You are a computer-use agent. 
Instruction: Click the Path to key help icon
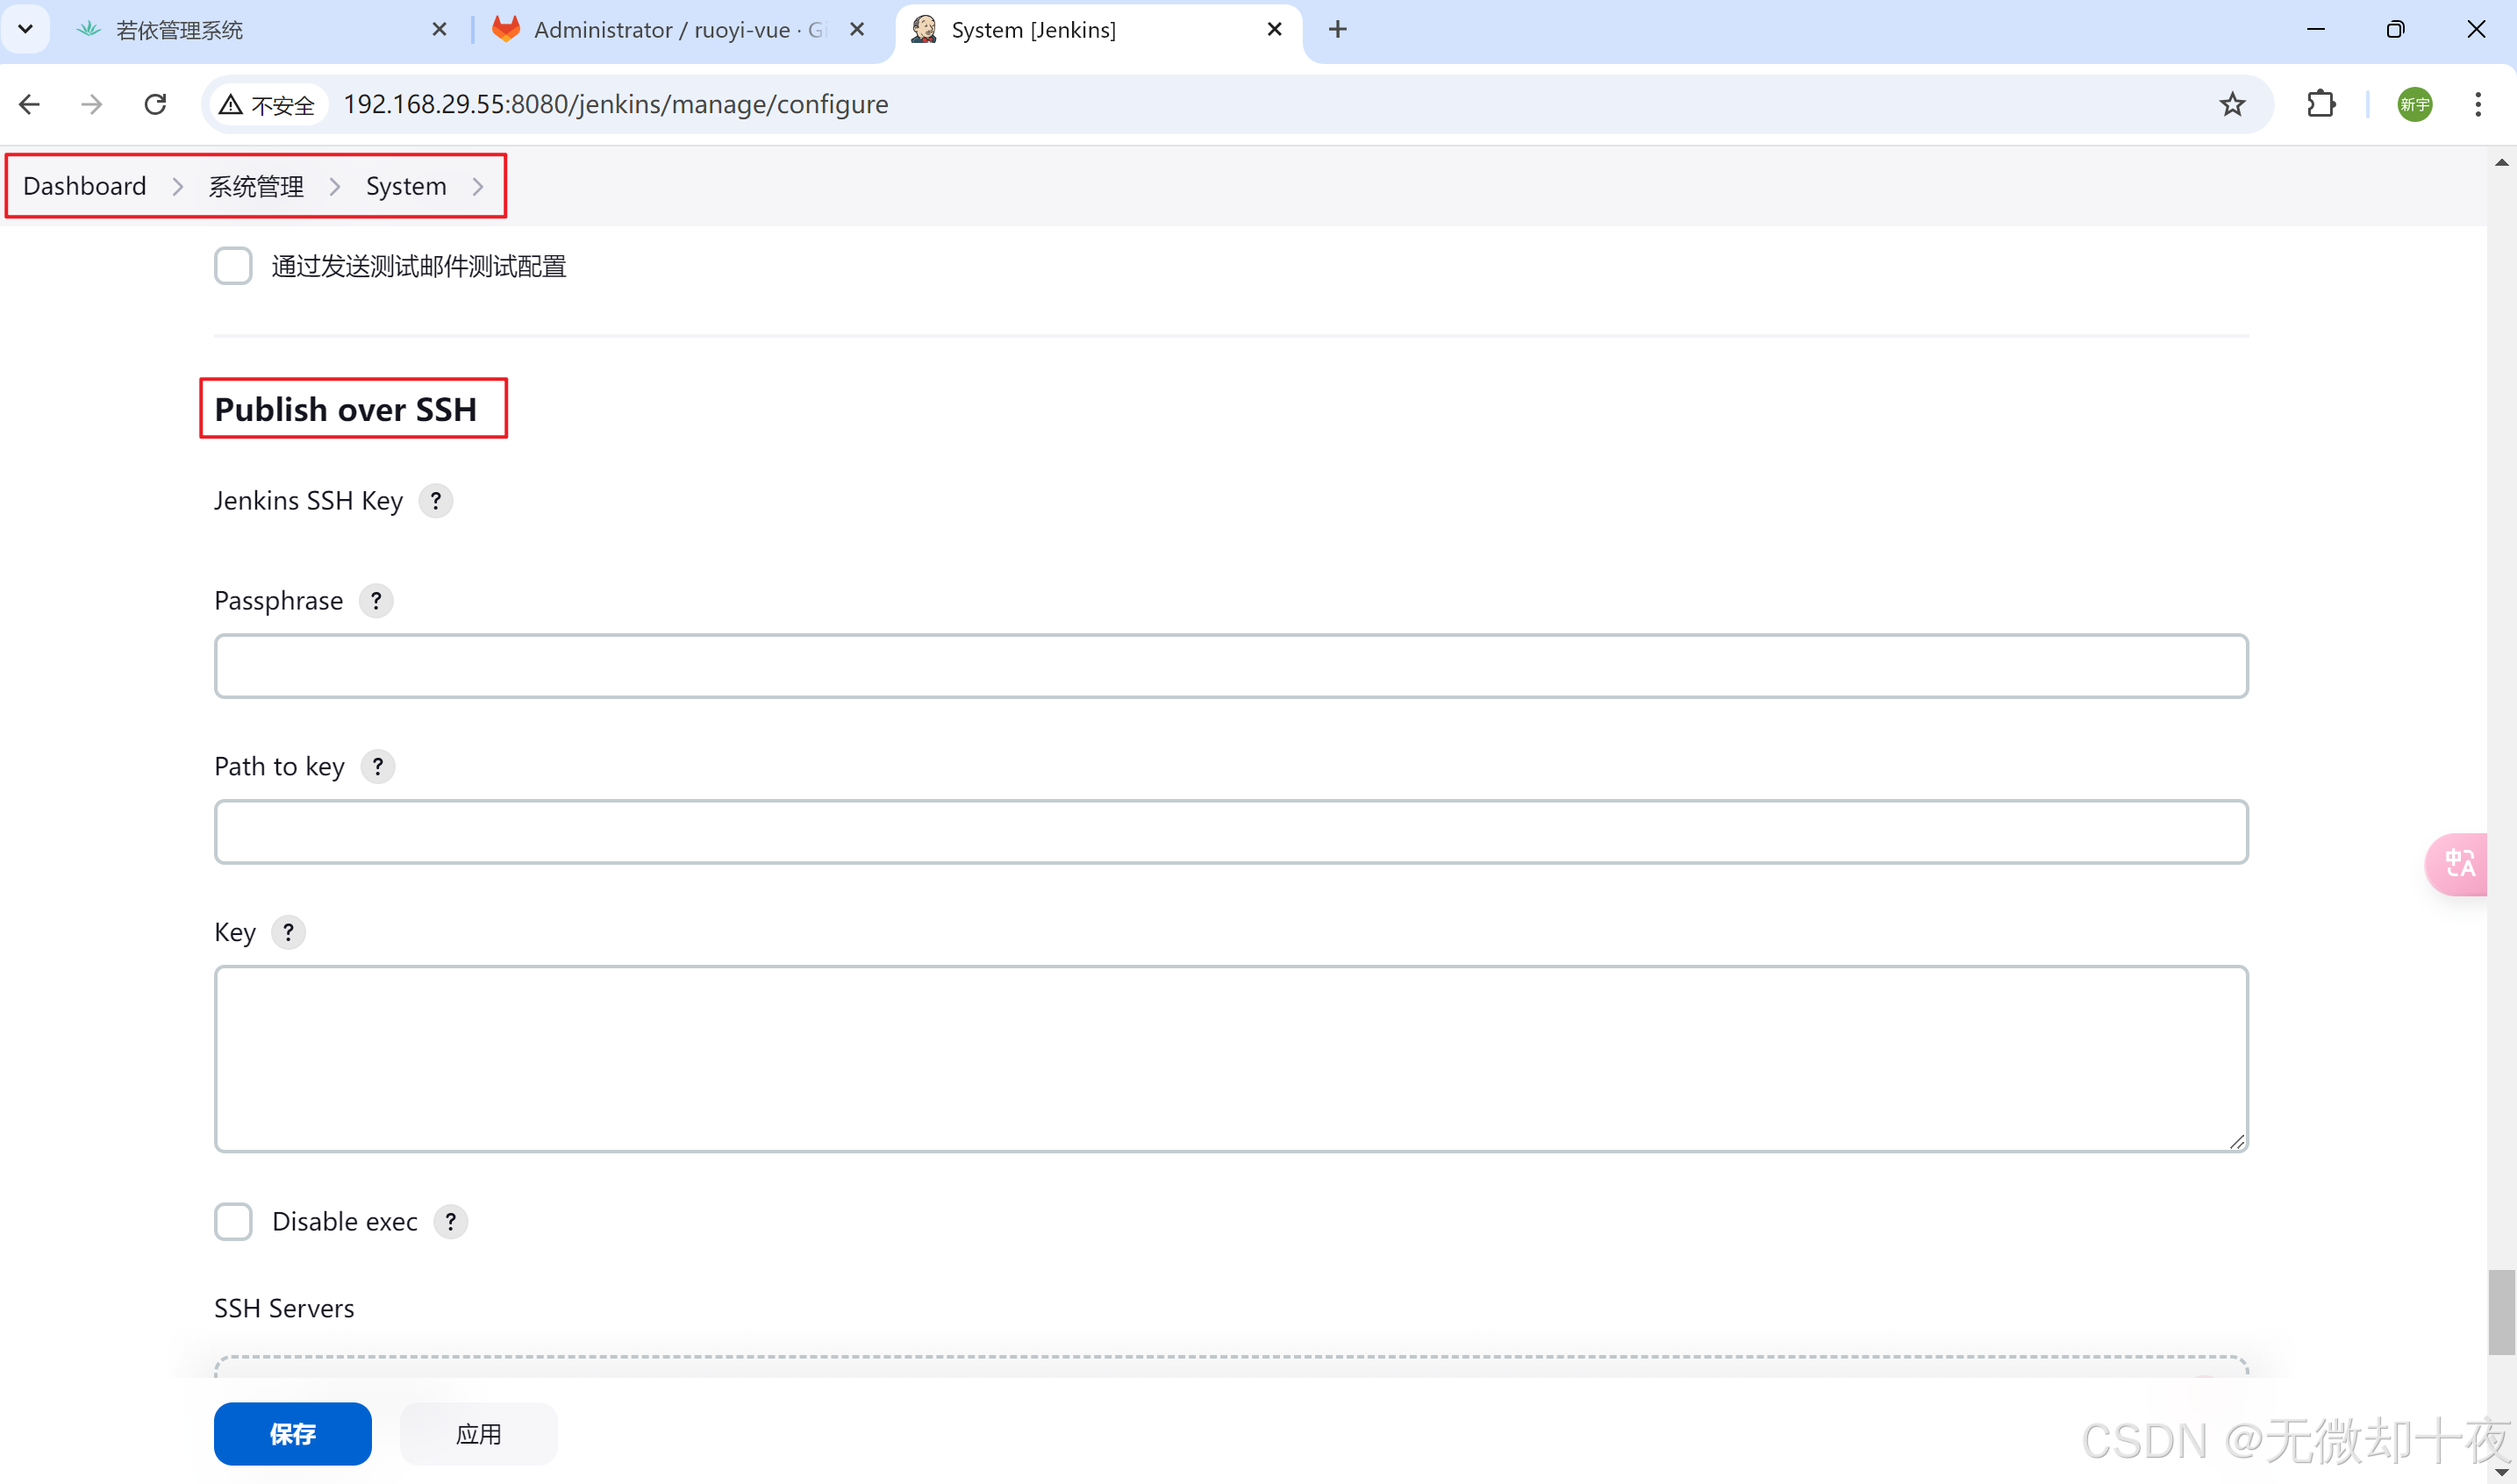click(x=377, y=767)
